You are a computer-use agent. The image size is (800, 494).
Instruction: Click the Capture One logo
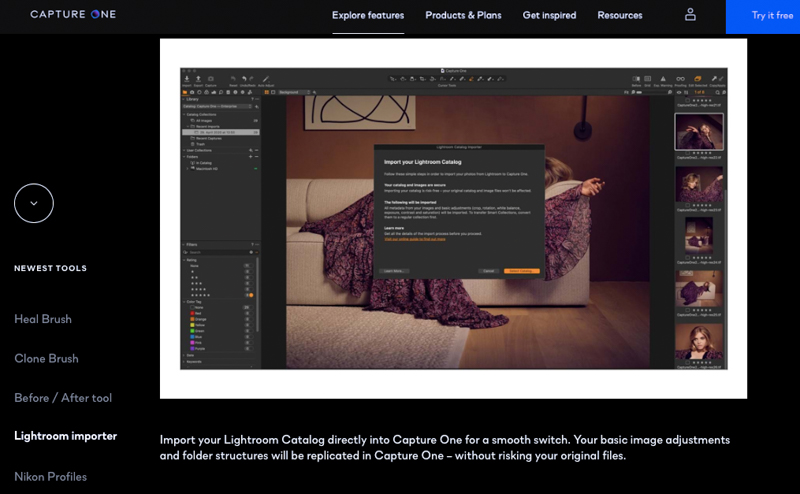click(73, 14)
